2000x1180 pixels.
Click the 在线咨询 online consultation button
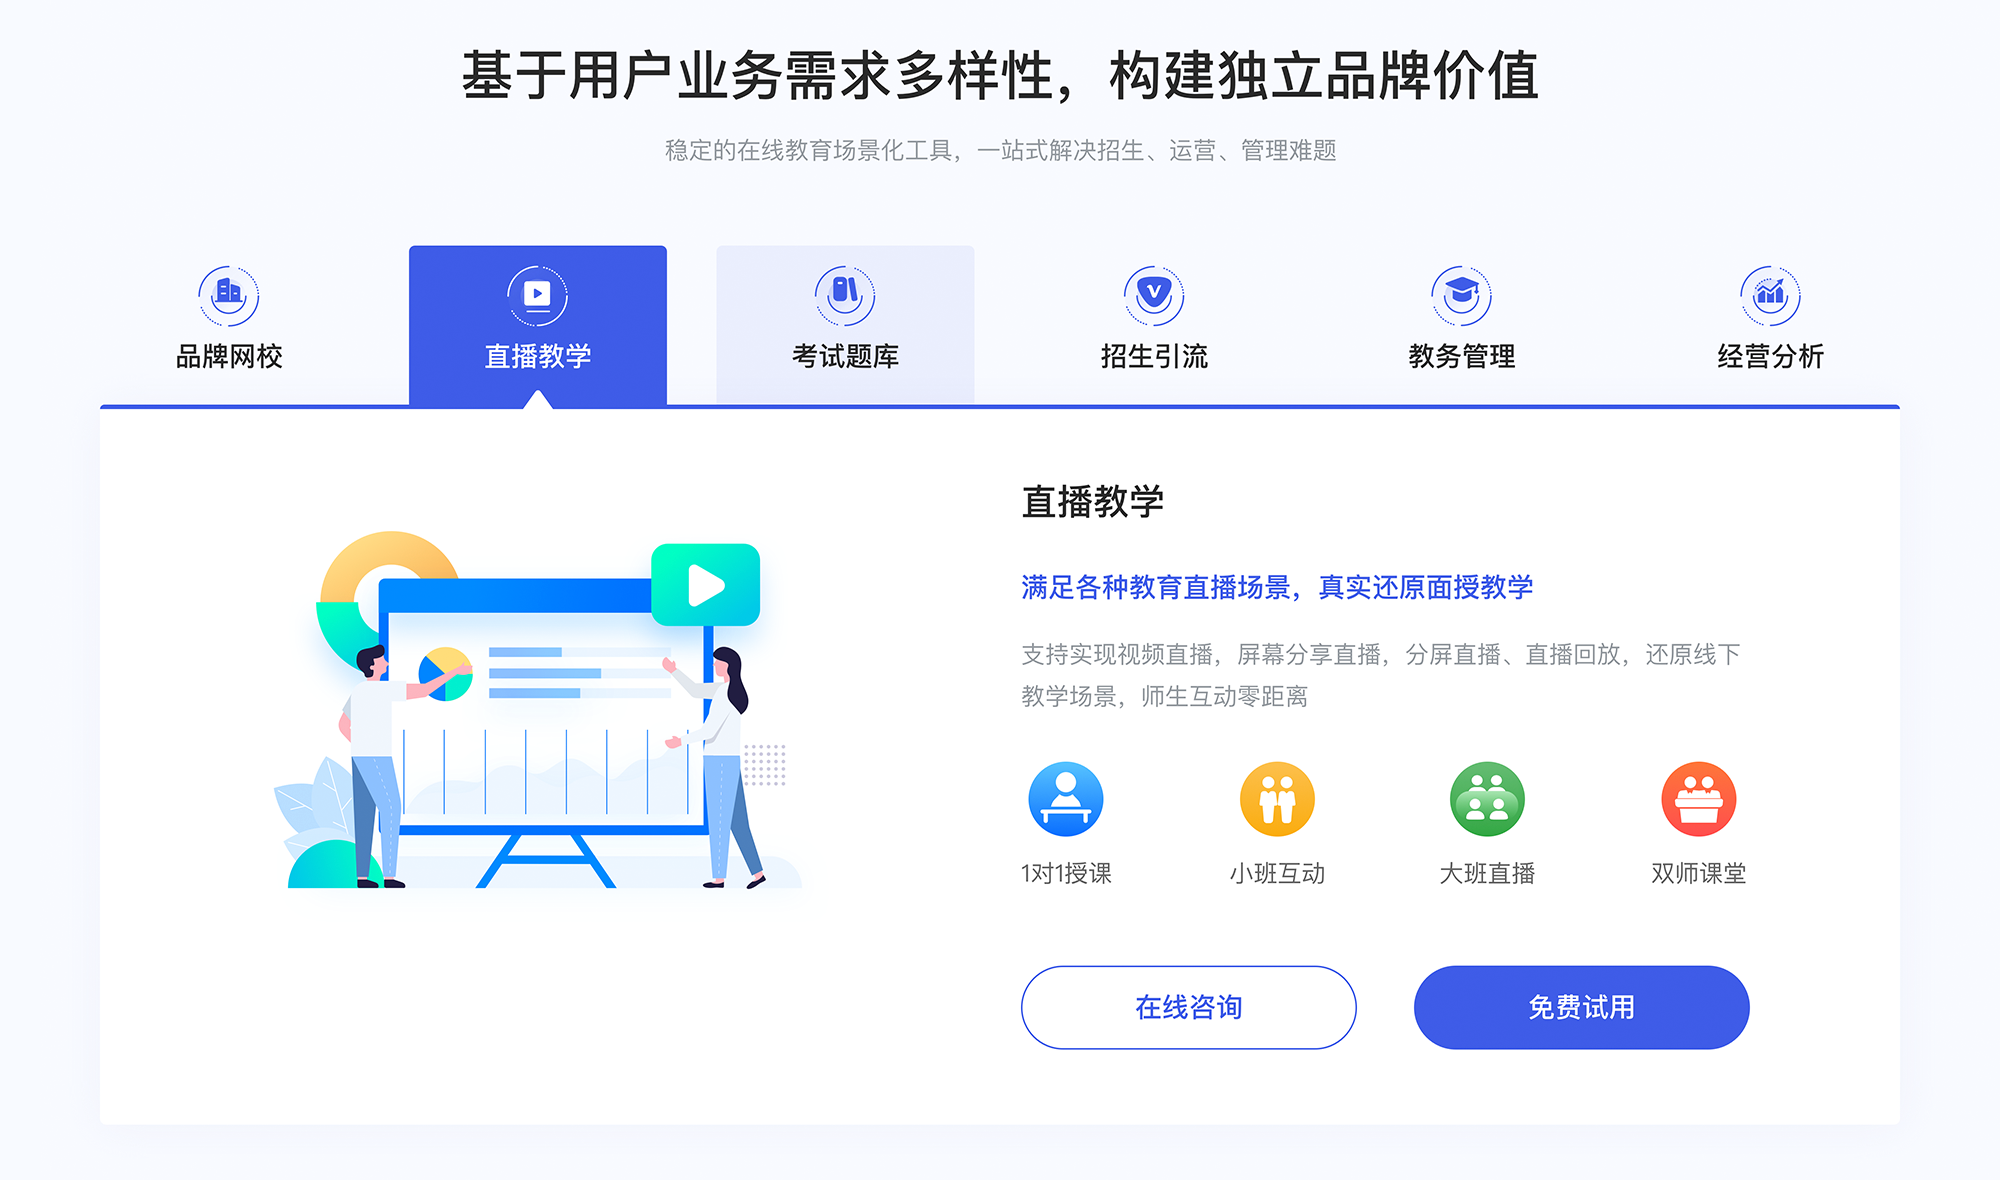point(1183,1007)
